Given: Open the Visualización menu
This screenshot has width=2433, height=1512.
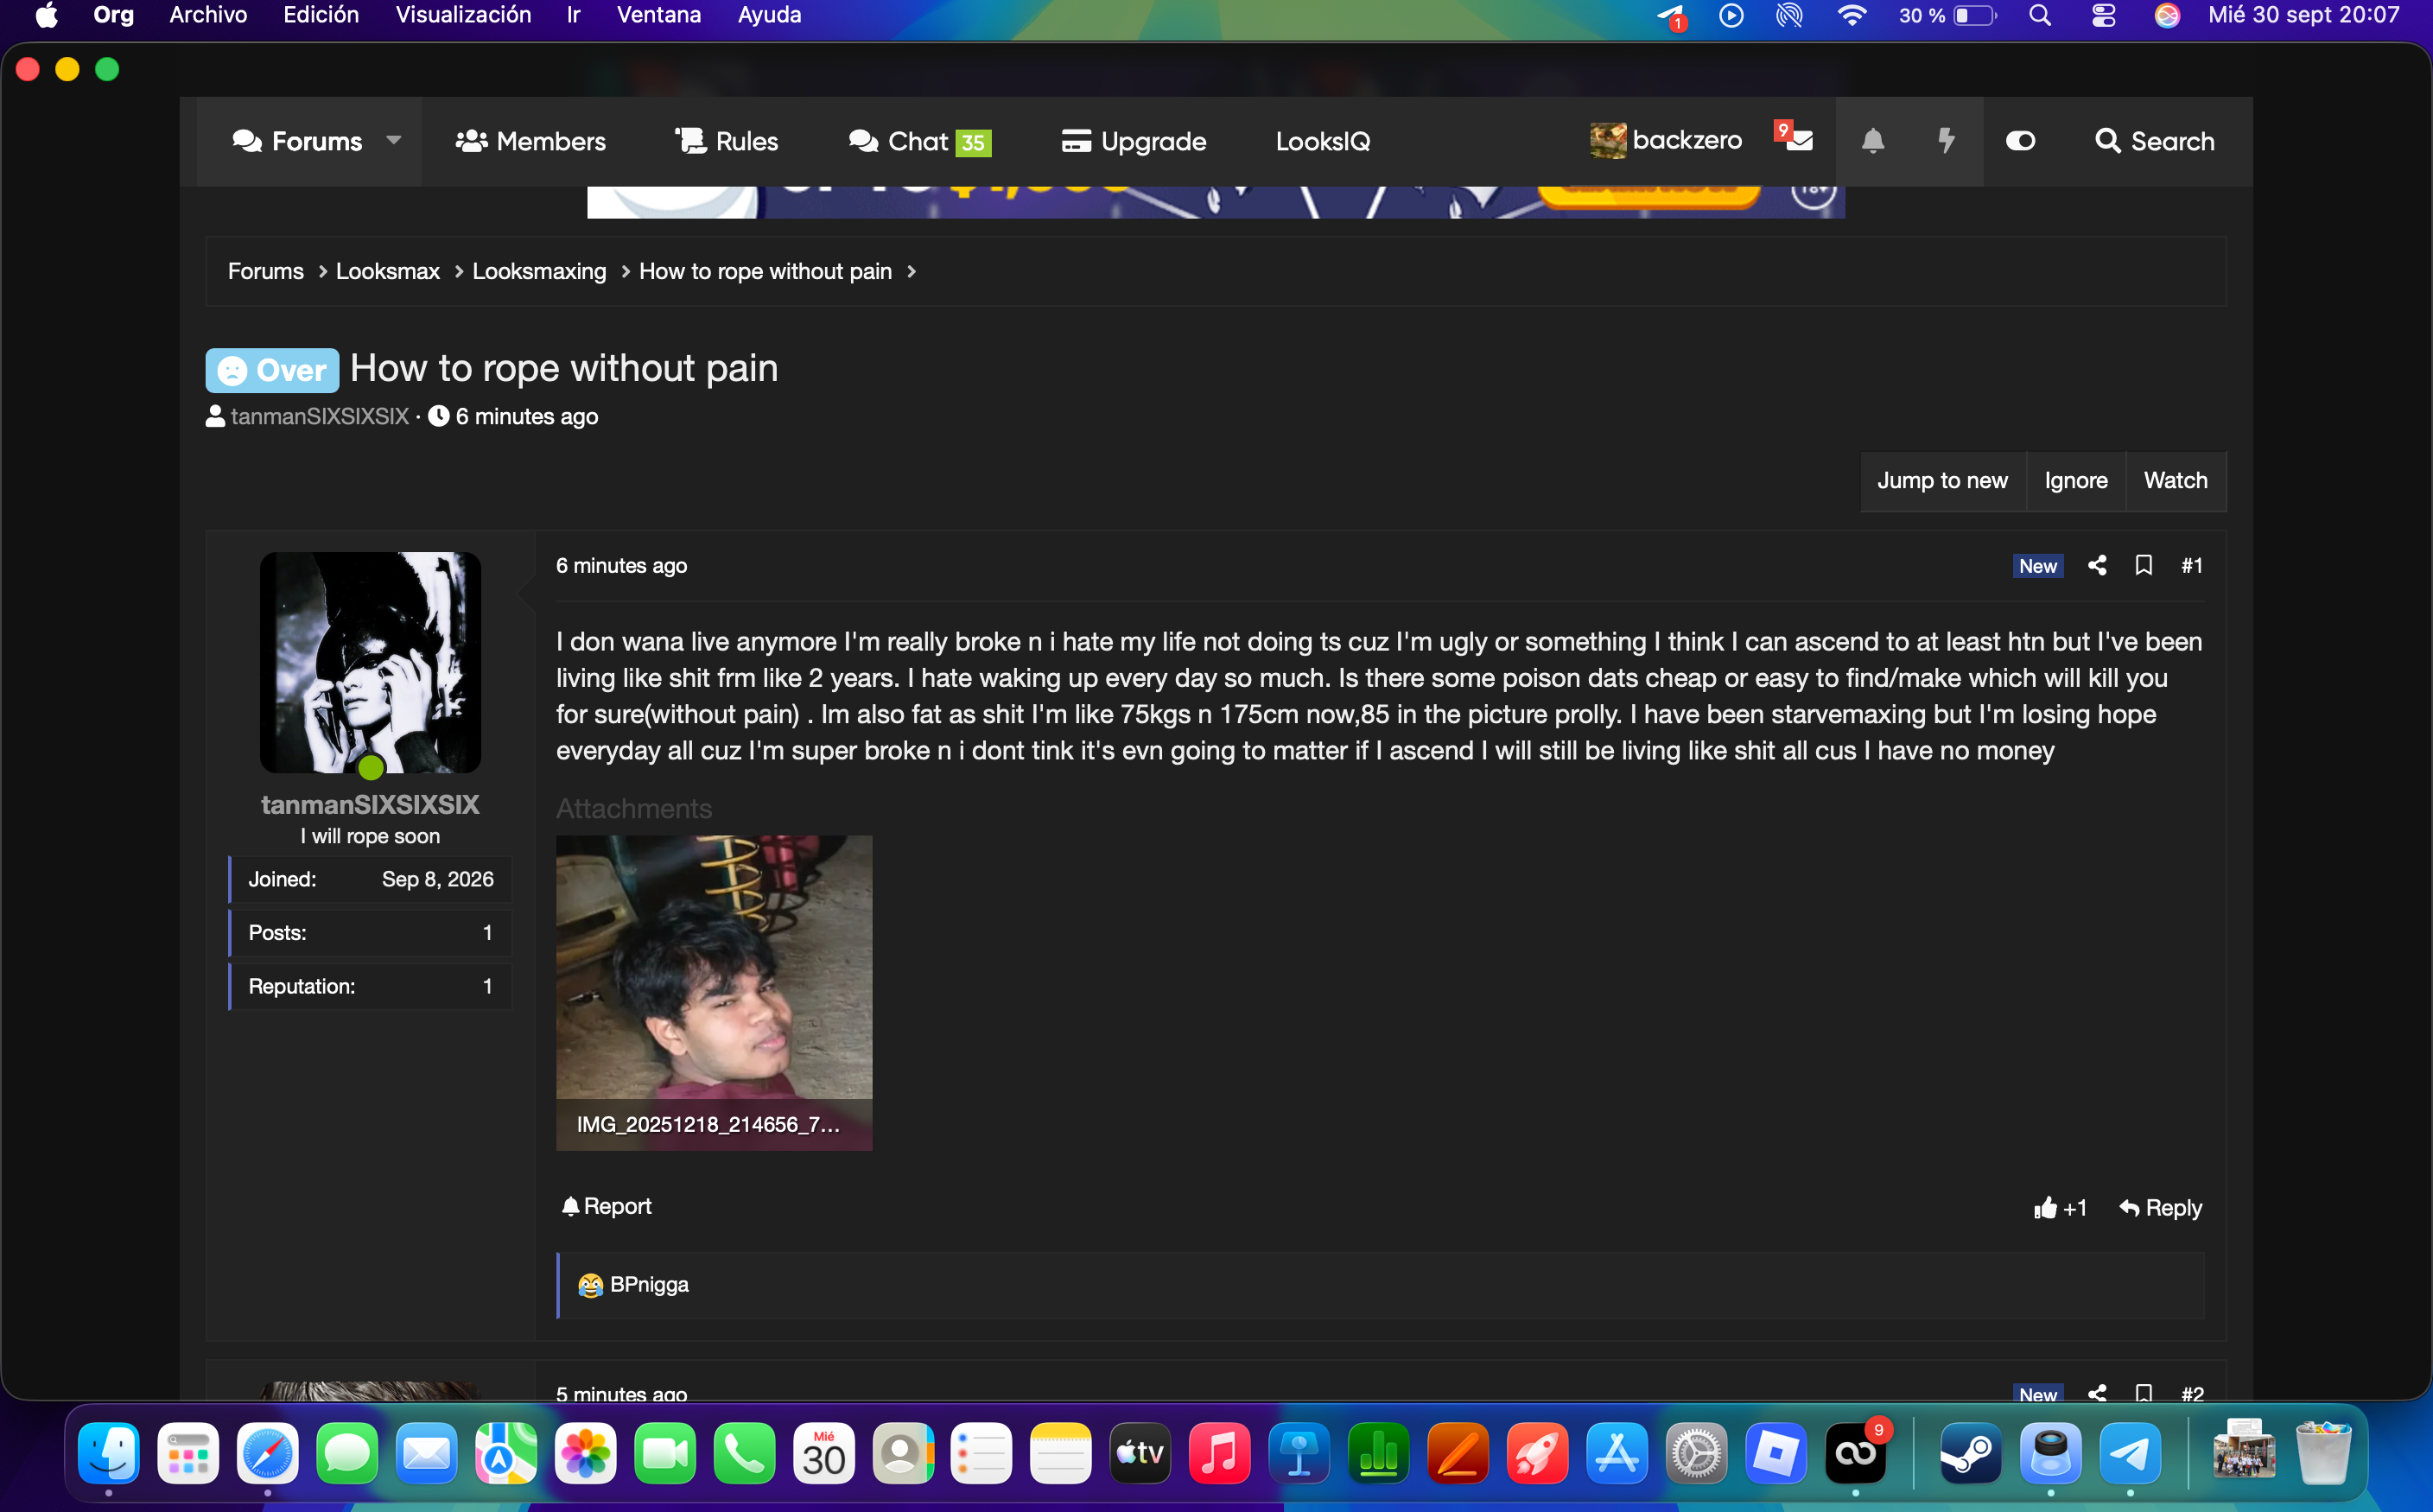Looking at the screenshot, I should click(463, 15).
